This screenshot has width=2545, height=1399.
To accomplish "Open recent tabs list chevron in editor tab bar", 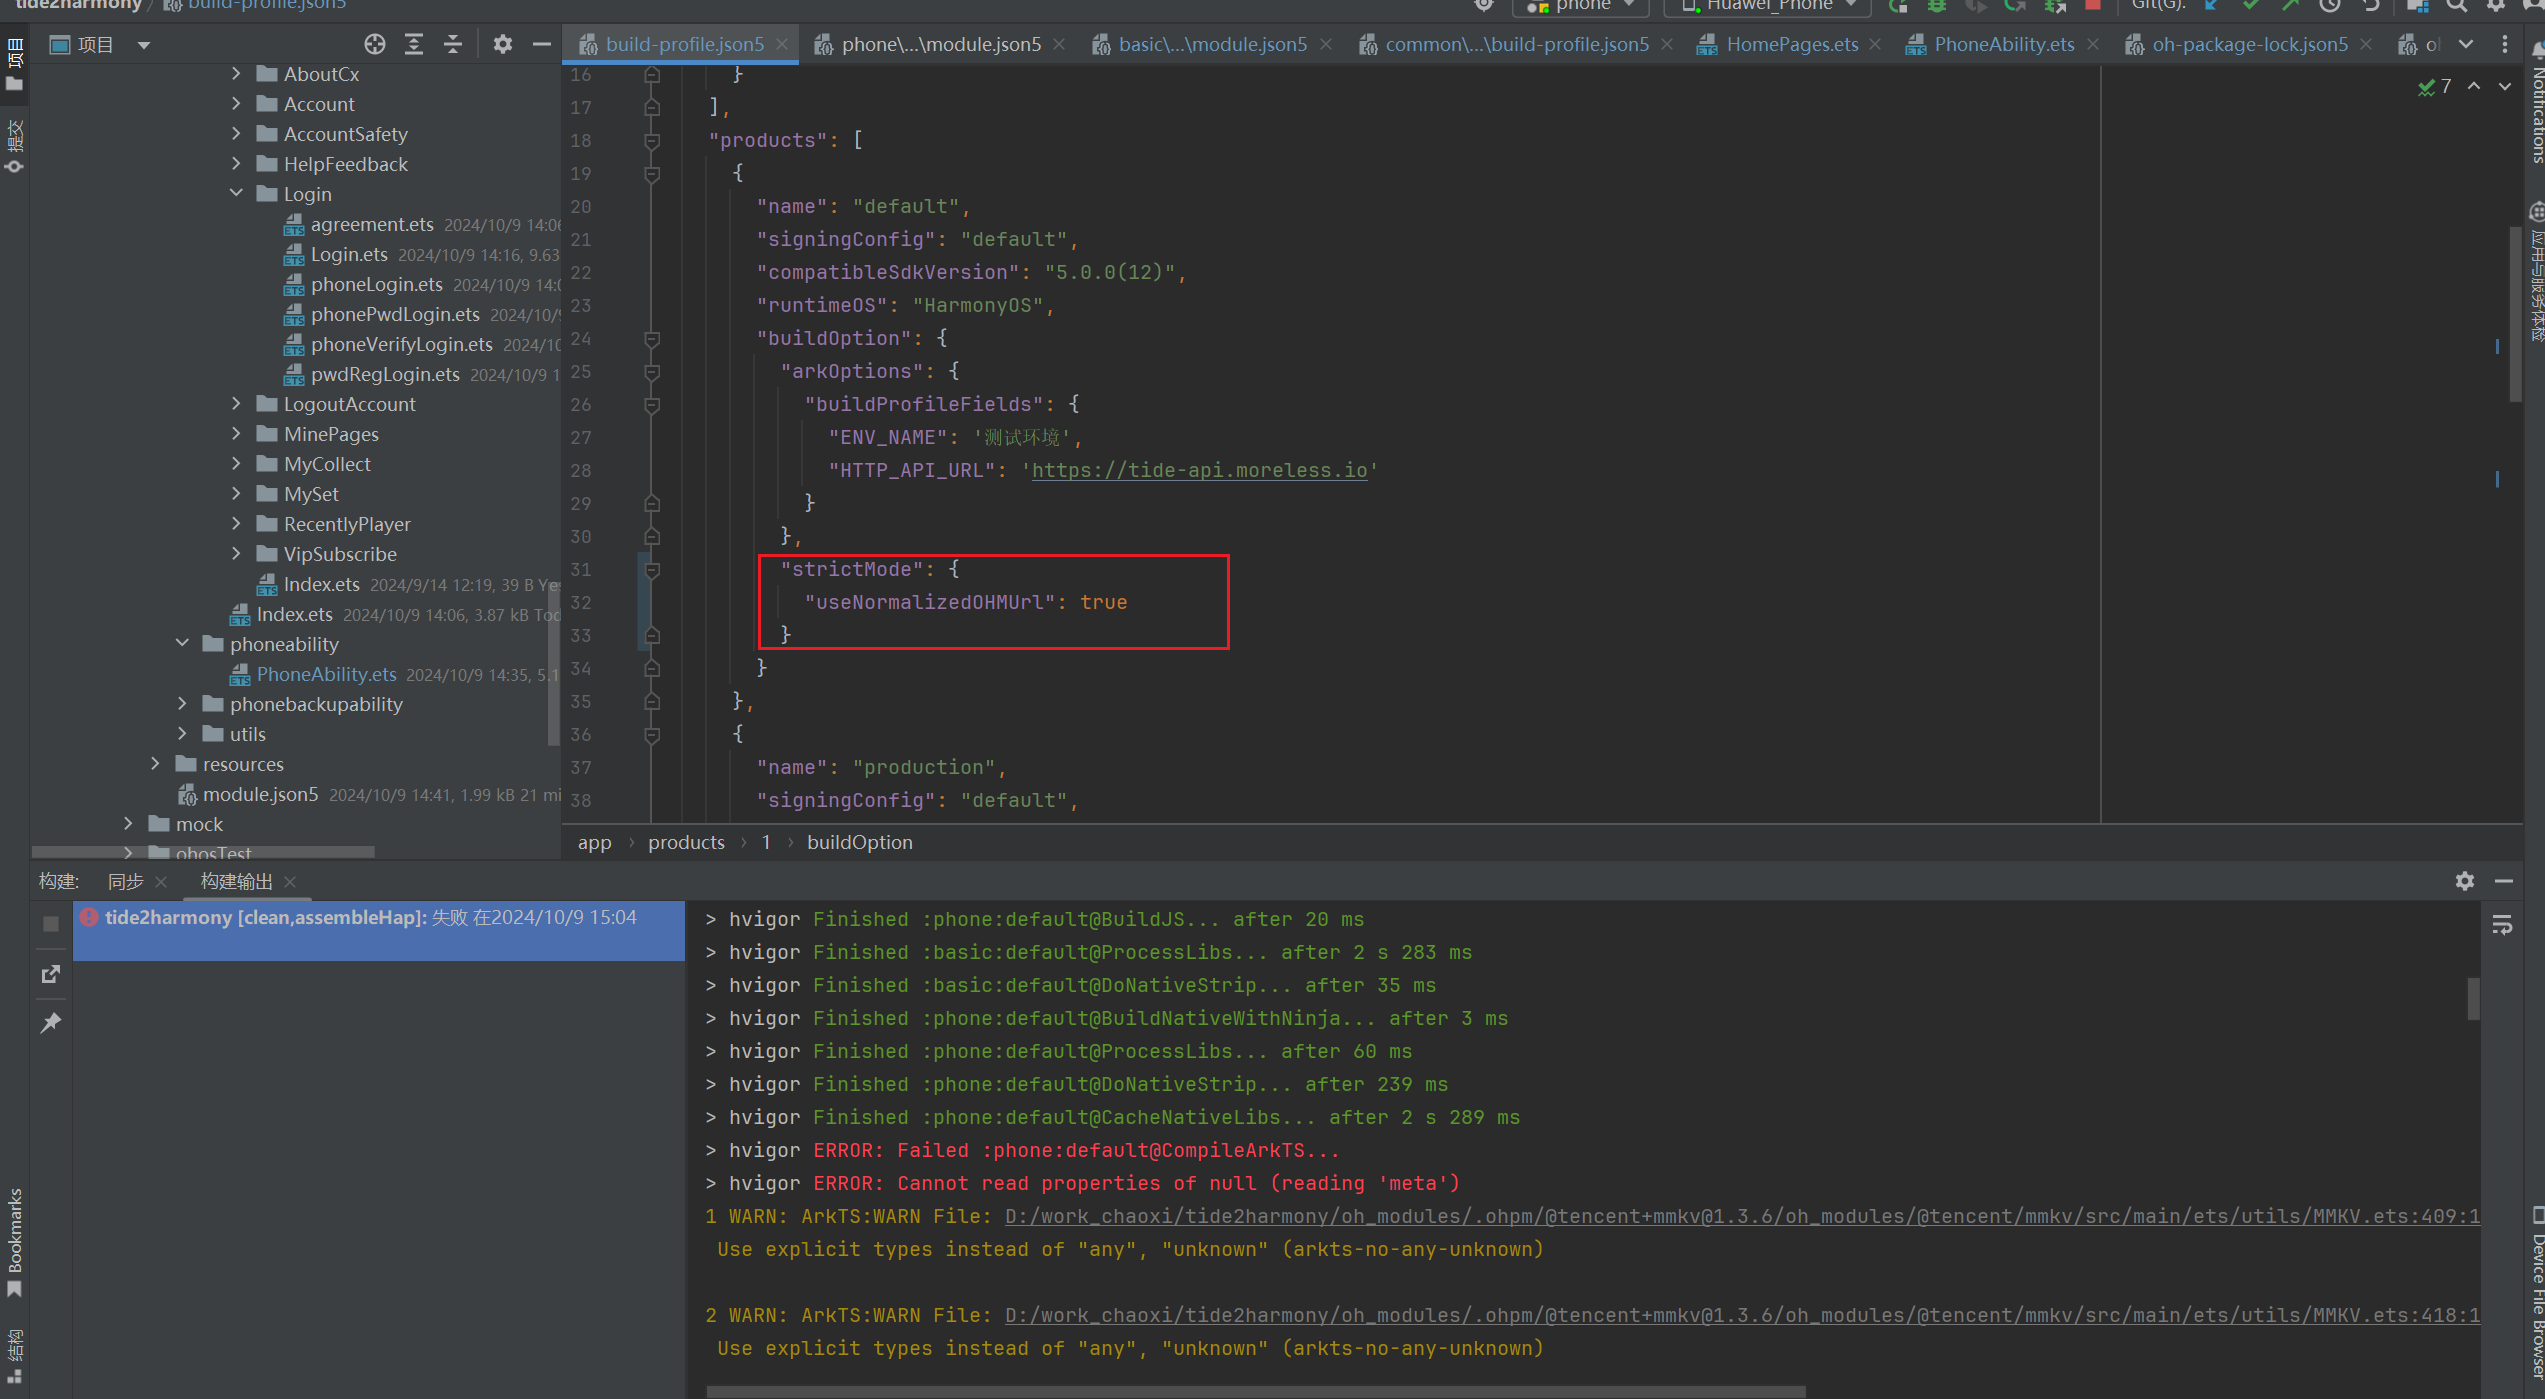I will pos(2466,44).
